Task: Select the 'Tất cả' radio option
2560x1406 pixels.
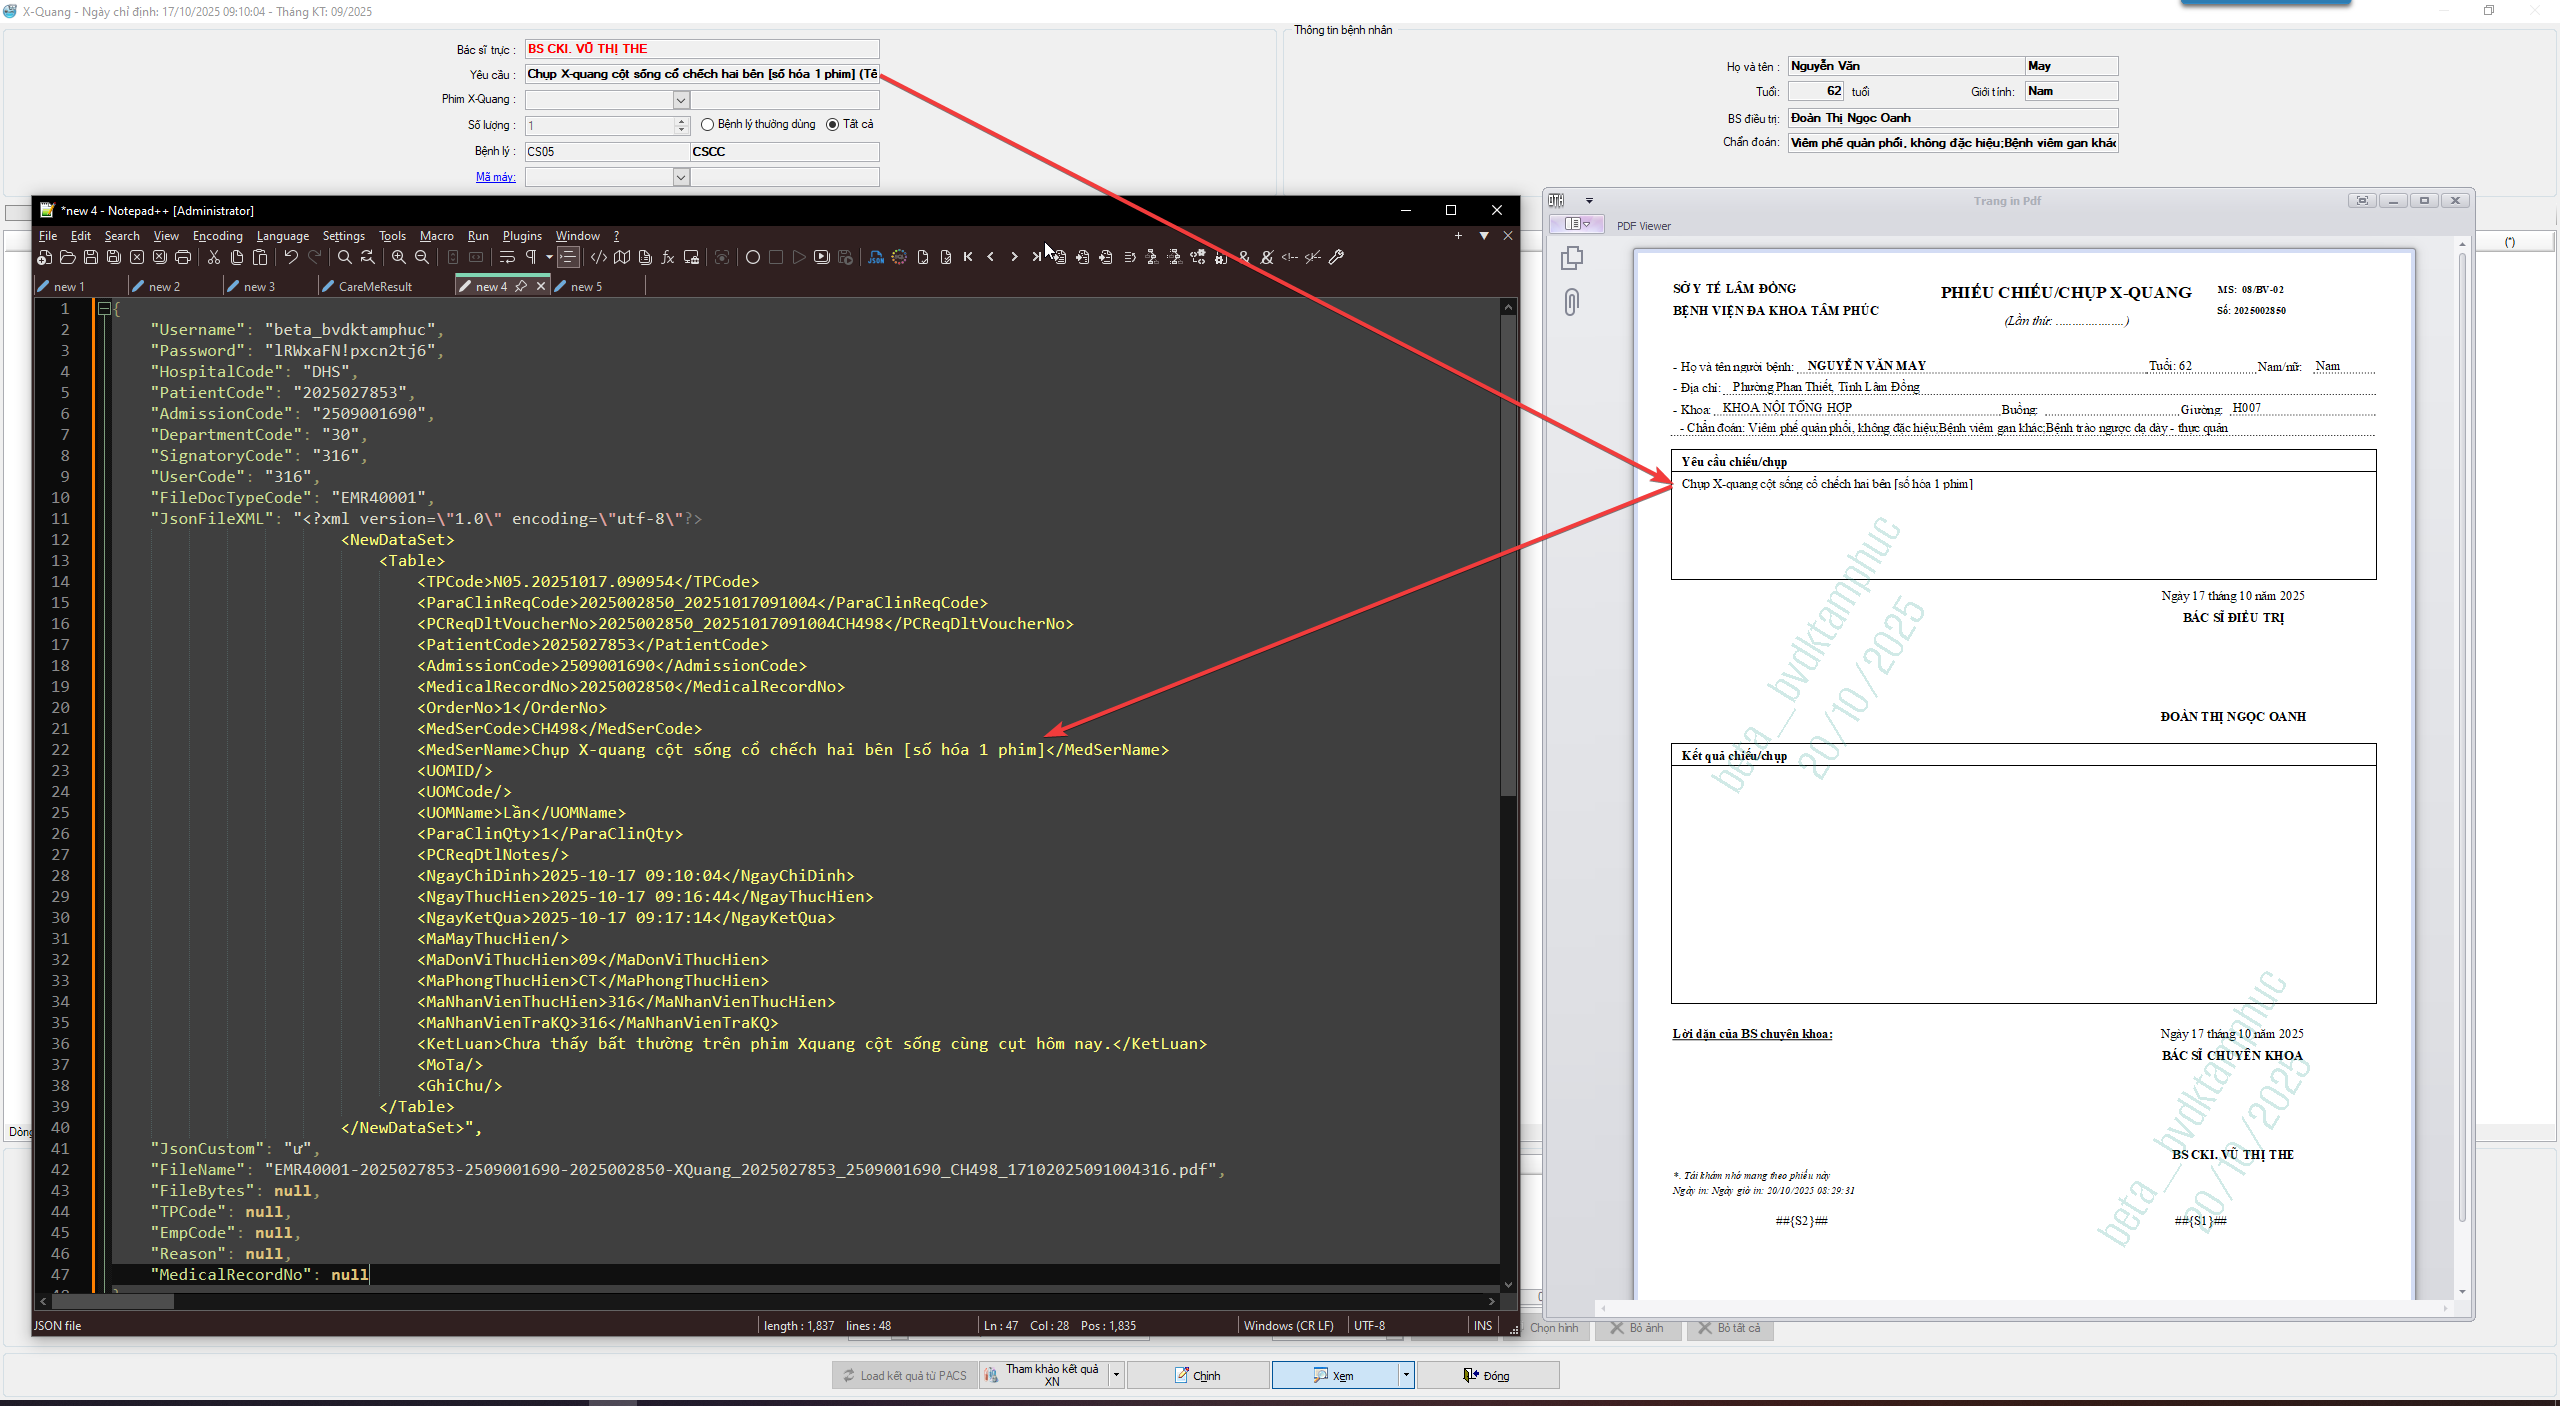Action: click(x=832, y=125)
